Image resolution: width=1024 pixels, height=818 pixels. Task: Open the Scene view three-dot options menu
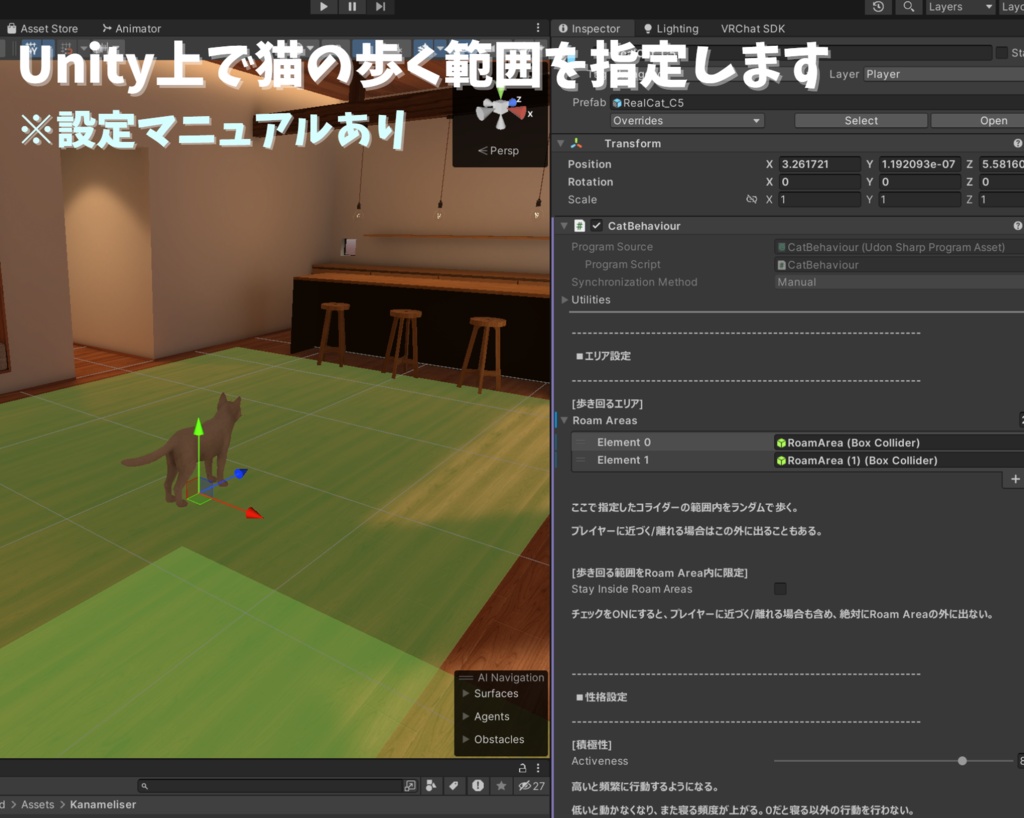point(538,27)
